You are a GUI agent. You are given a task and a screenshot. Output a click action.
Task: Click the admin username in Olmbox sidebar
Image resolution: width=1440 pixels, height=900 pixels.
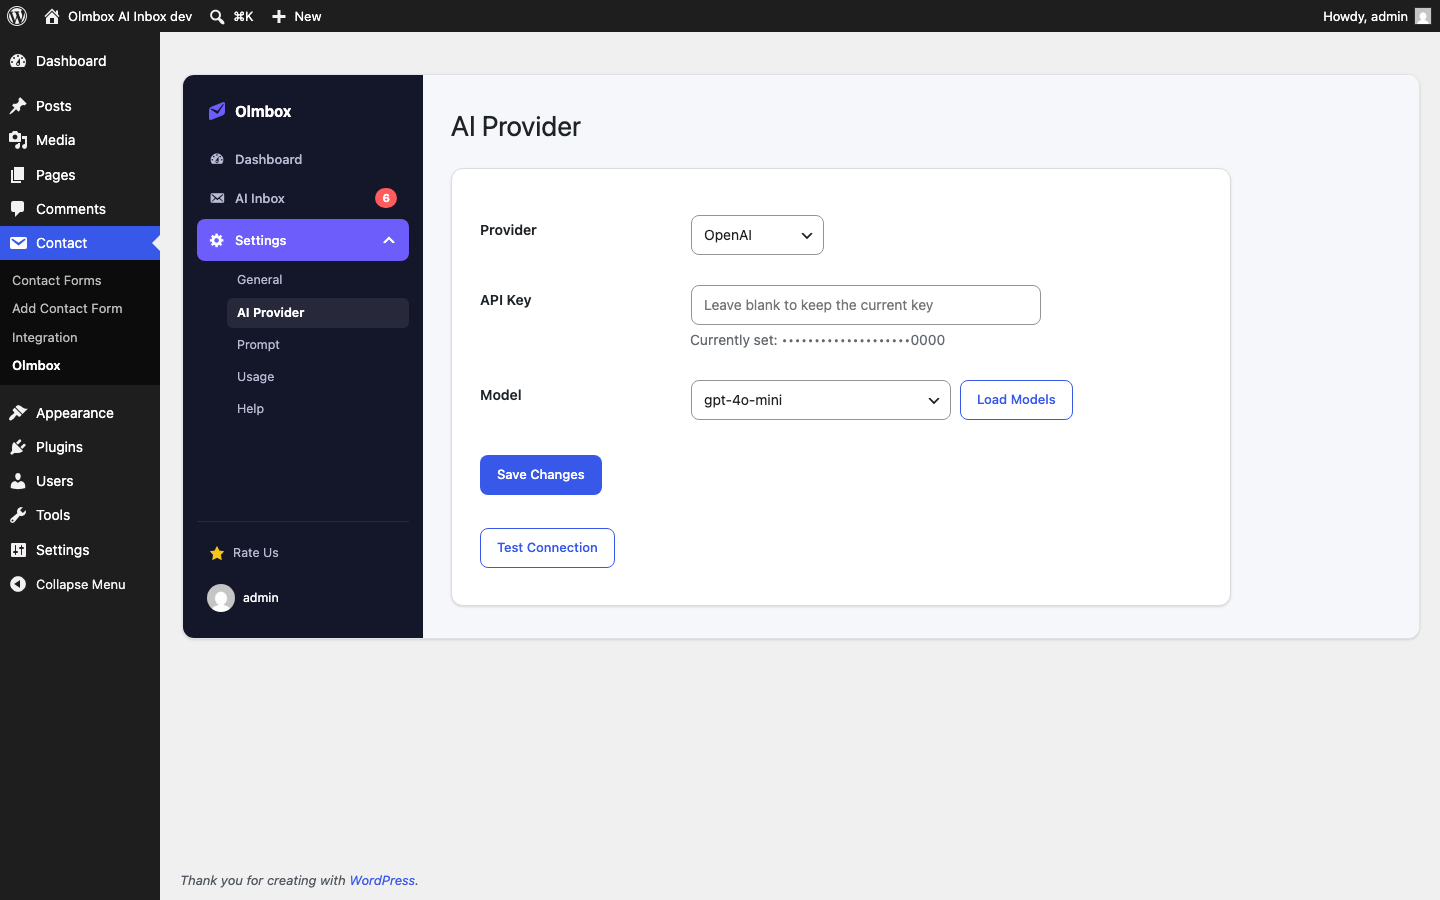(261, 598)
